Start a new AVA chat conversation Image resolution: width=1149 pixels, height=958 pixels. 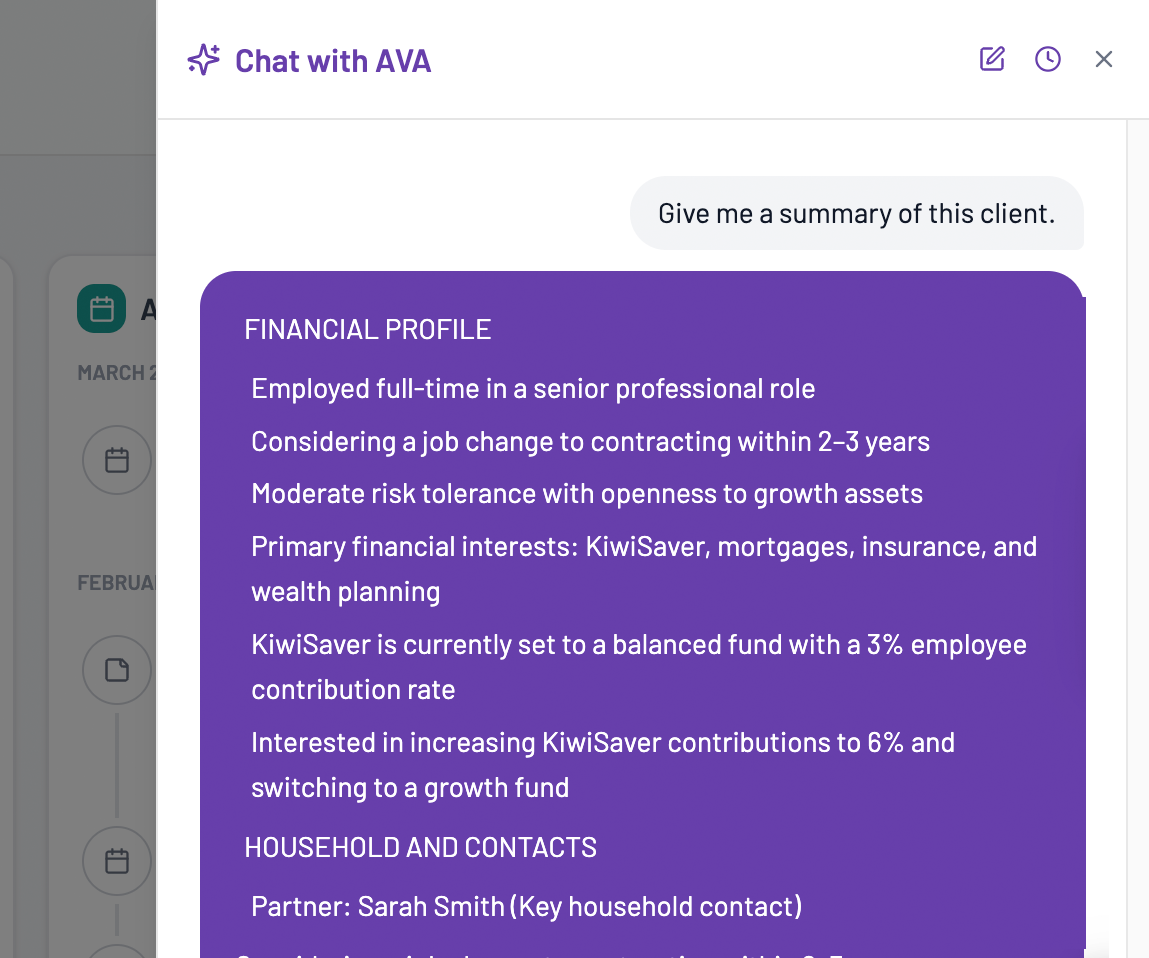point(991,59)
